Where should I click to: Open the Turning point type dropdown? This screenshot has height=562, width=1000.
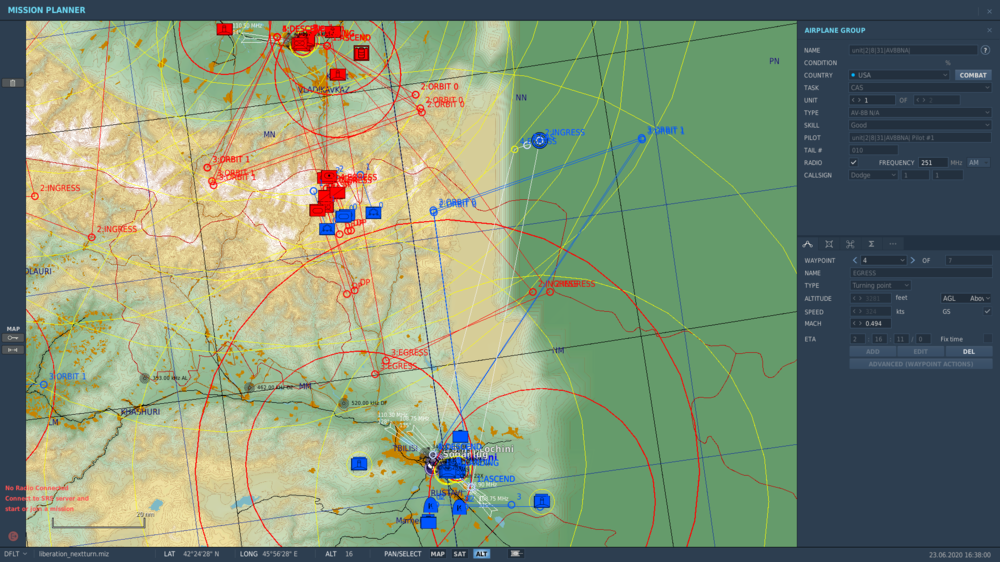coord(880,285)
